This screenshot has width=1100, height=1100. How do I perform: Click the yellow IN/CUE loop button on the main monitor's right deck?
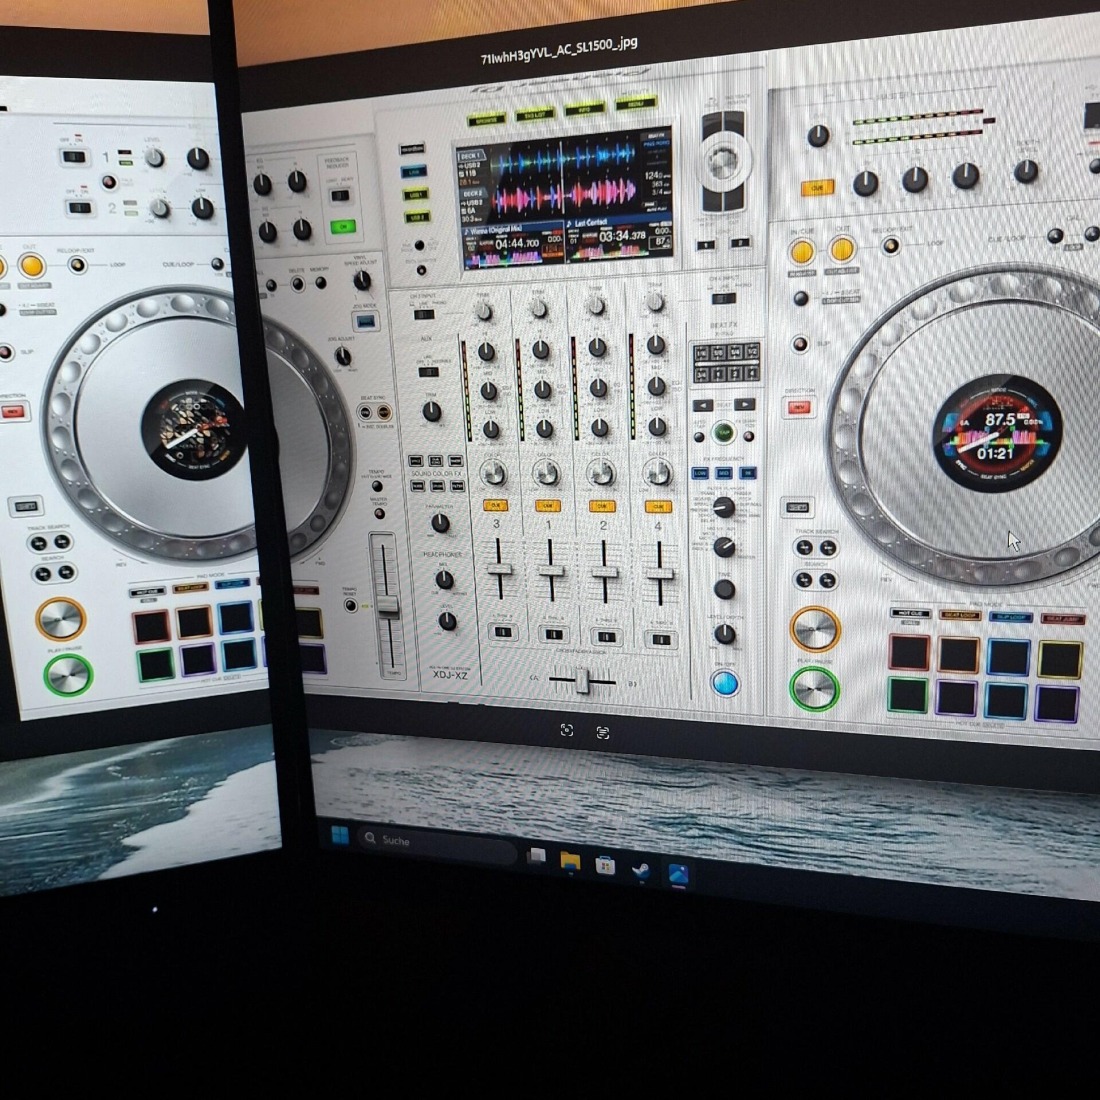tap(802, 251)
